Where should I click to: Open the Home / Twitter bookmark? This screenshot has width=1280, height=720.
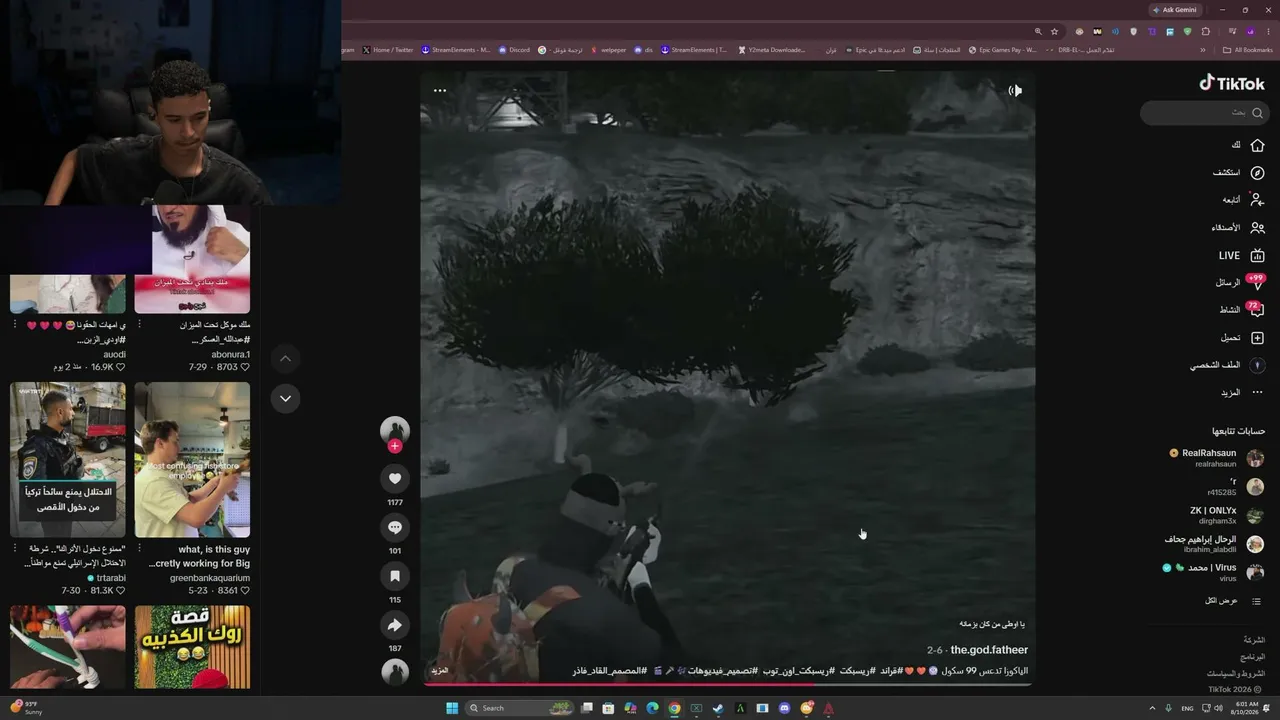387,50
